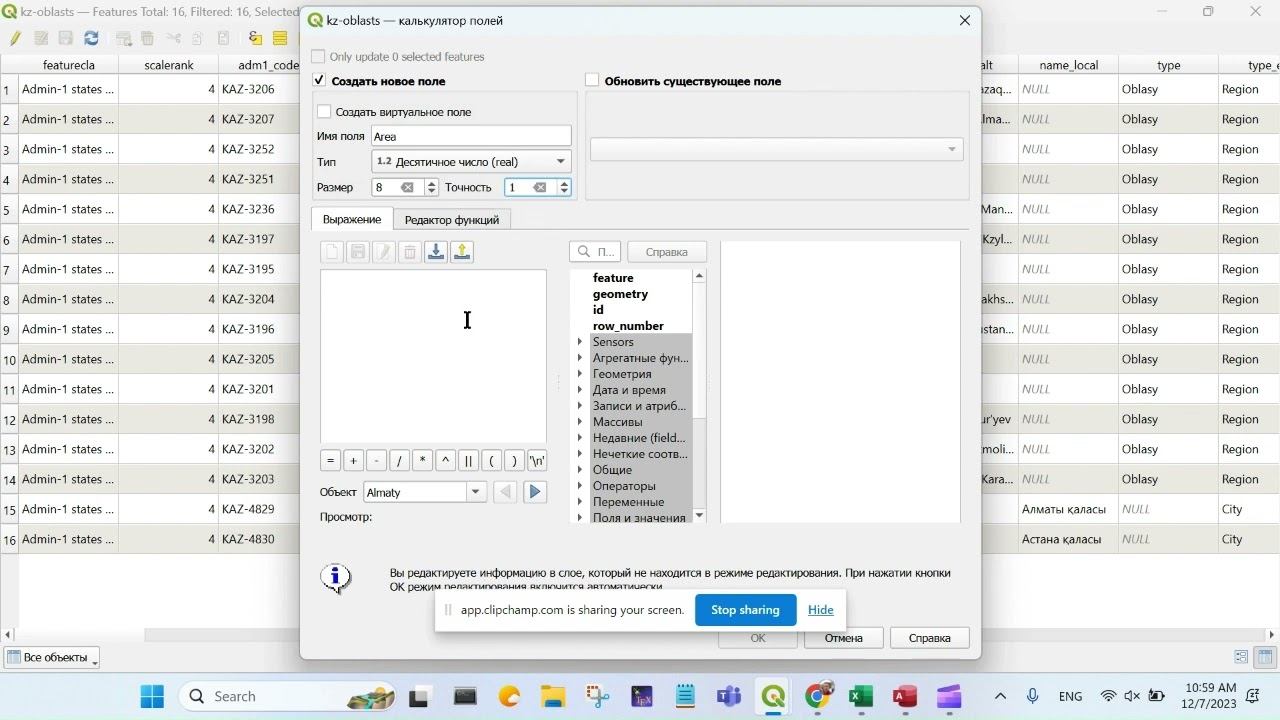This screenshot has width=1280, height=720.
Task: Expand the Геометрия function group
Action: pyautogui.click(x=580, y=374)
